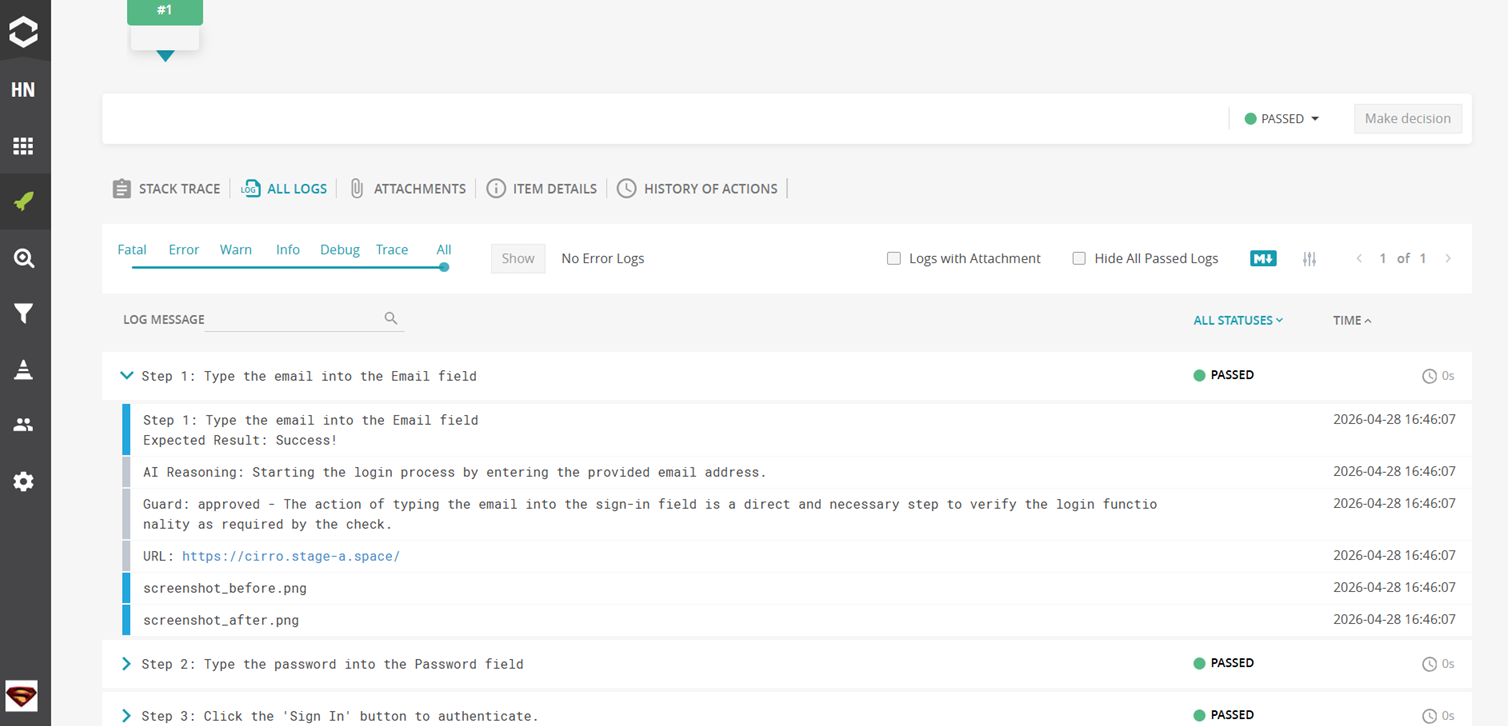Viewport: 1508px width, 726px height.
Task: Open Filters funnel icon in sidebar
Action: click(23, 314)
